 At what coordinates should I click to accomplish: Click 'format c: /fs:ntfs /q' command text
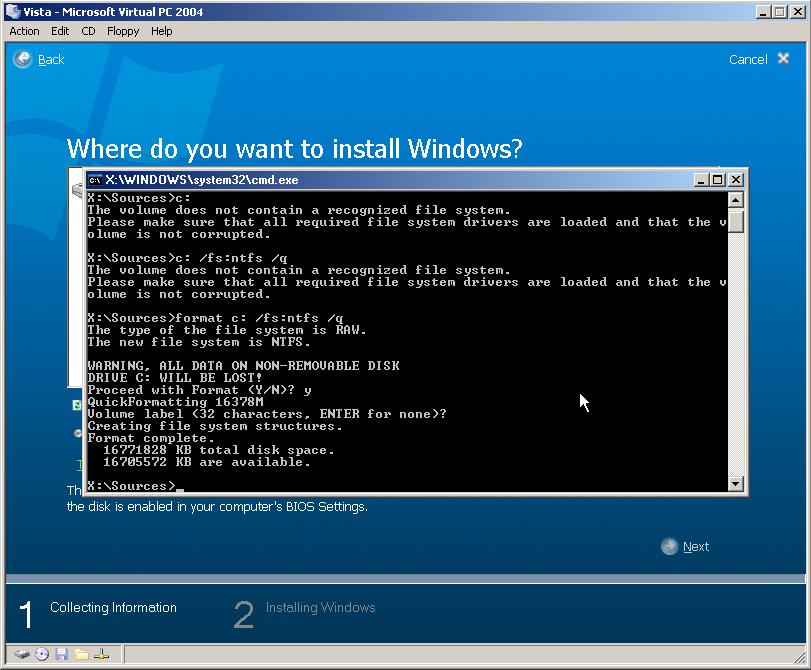pos(259,318)
